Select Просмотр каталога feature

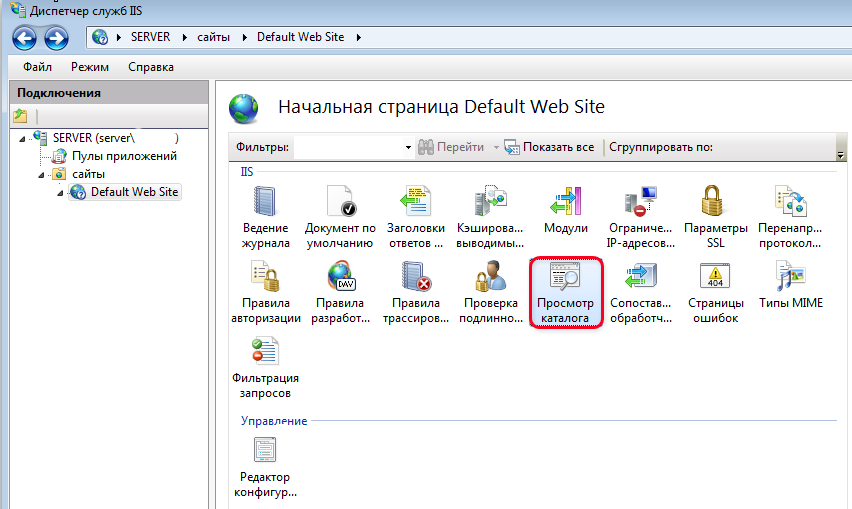tap(566, 292)
